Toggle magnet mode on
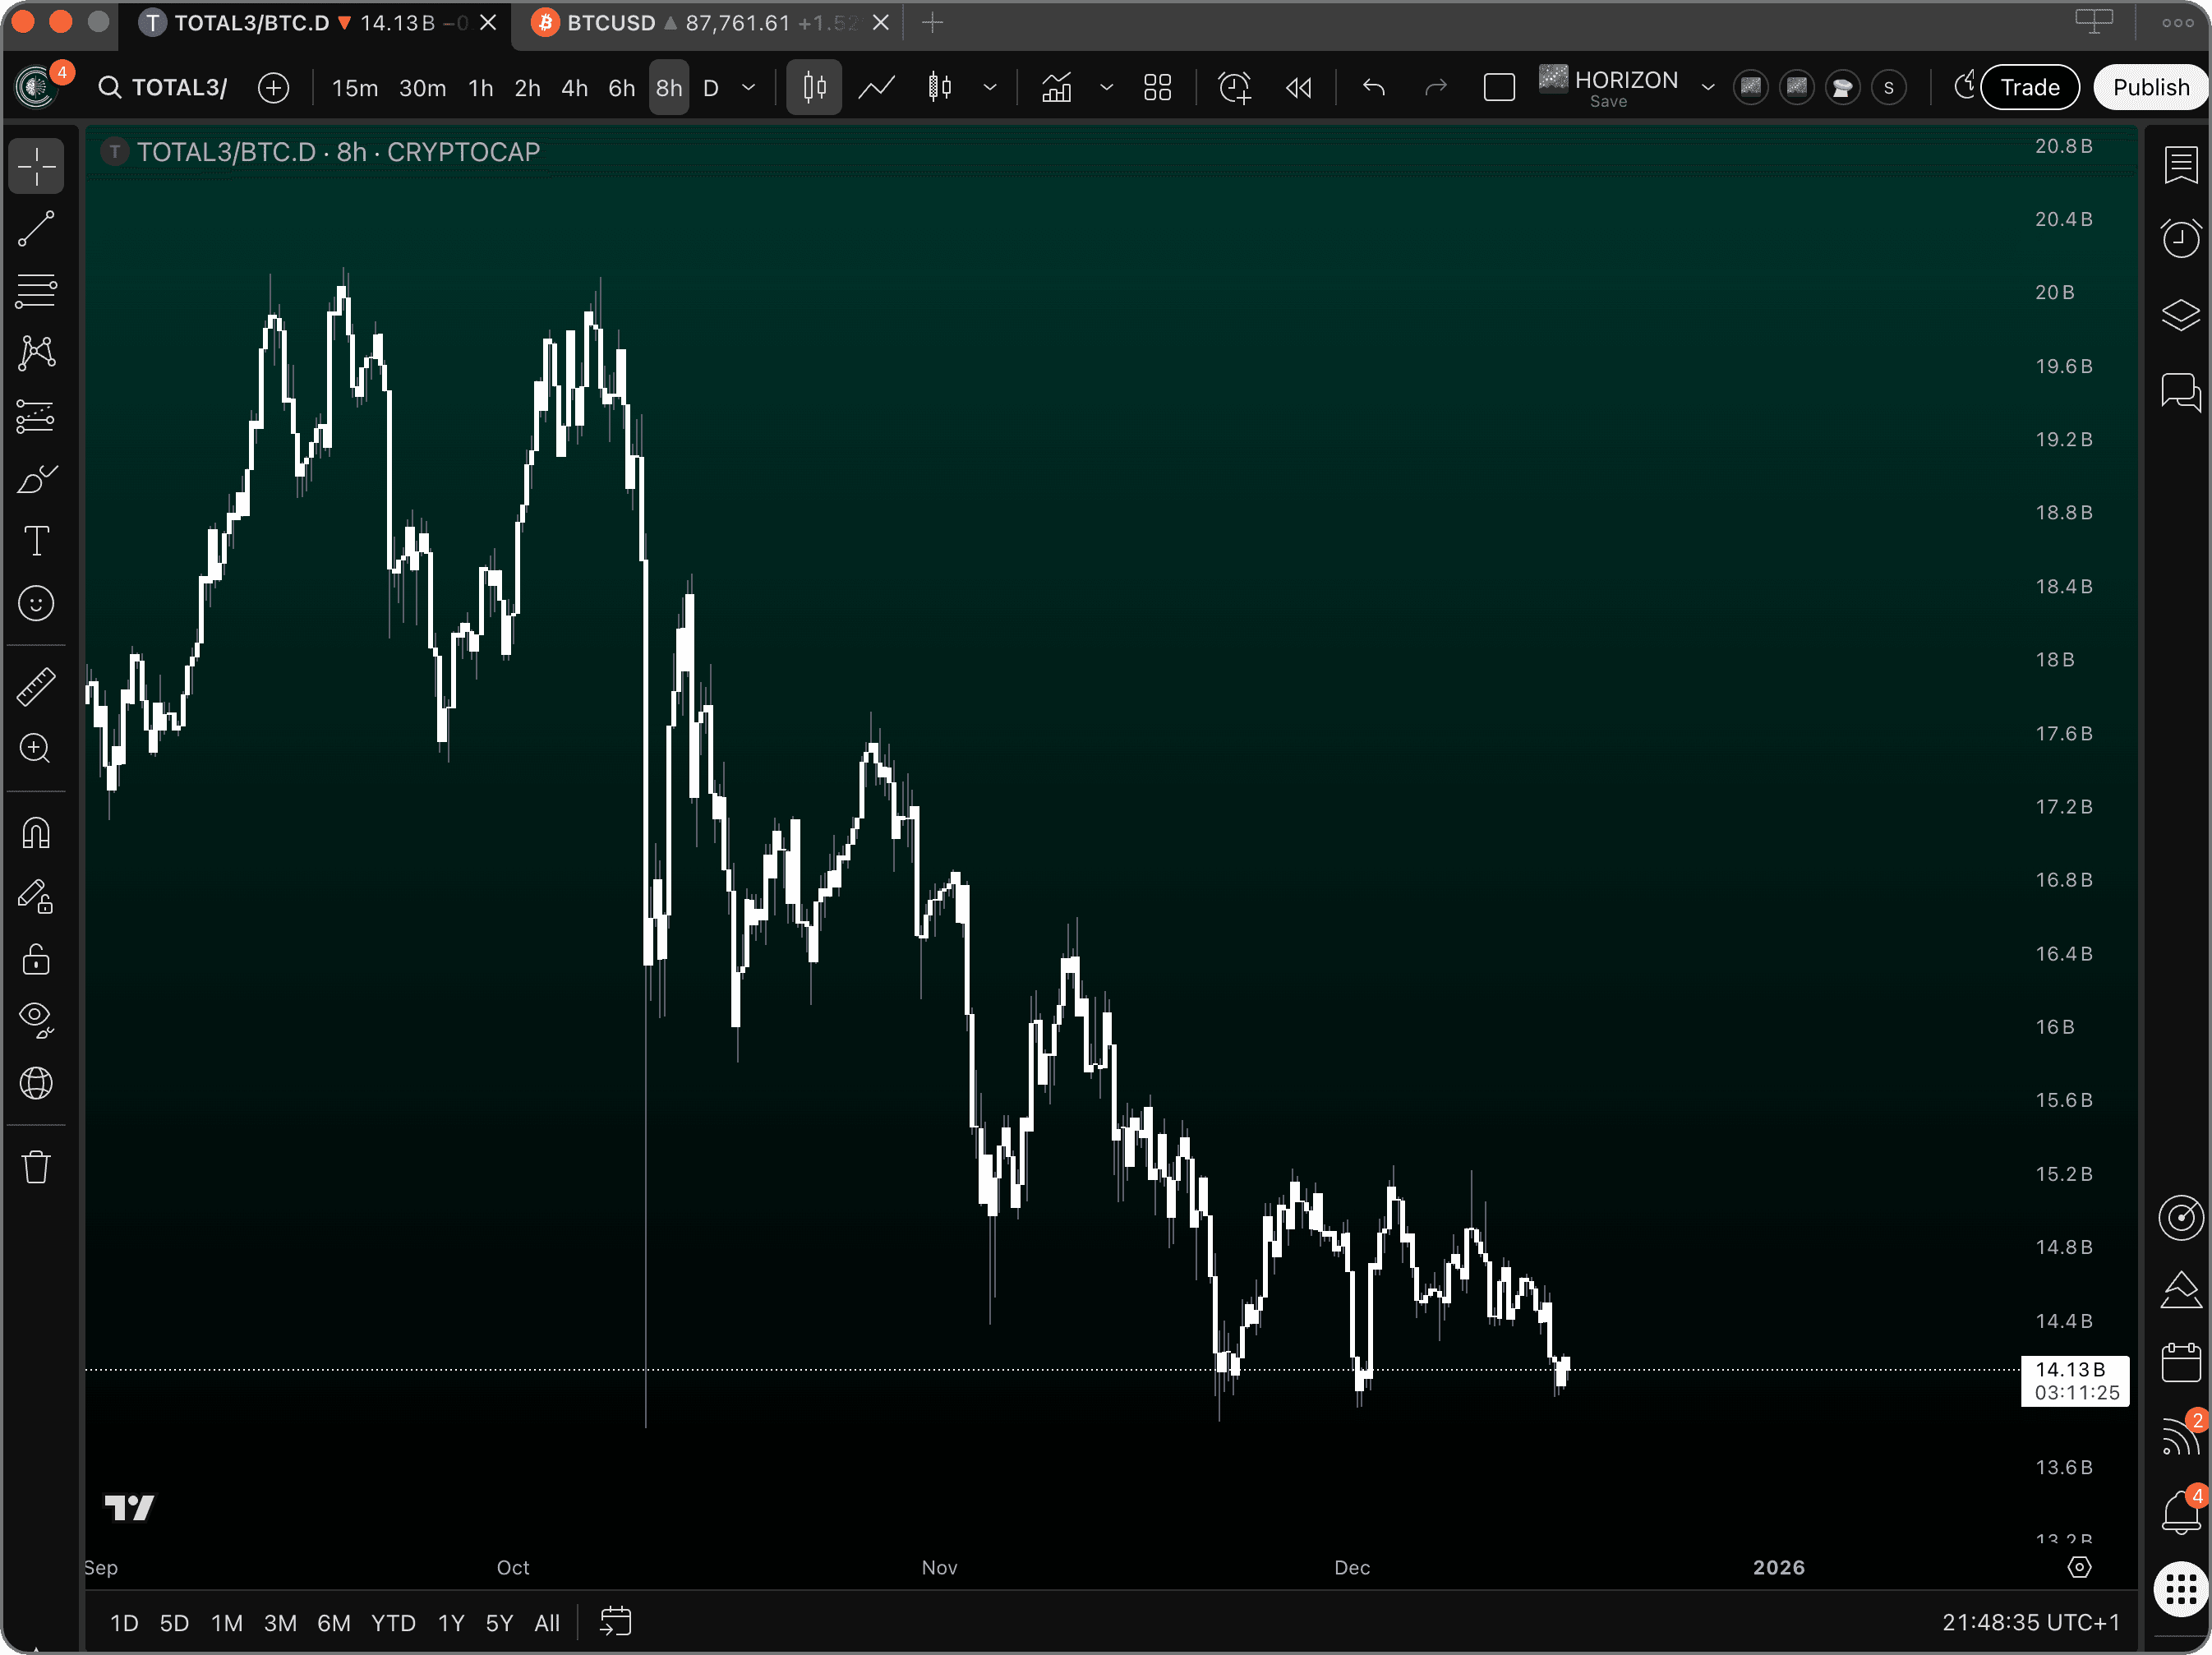This screenshot has height=1655, width=2212. point(36,833)
